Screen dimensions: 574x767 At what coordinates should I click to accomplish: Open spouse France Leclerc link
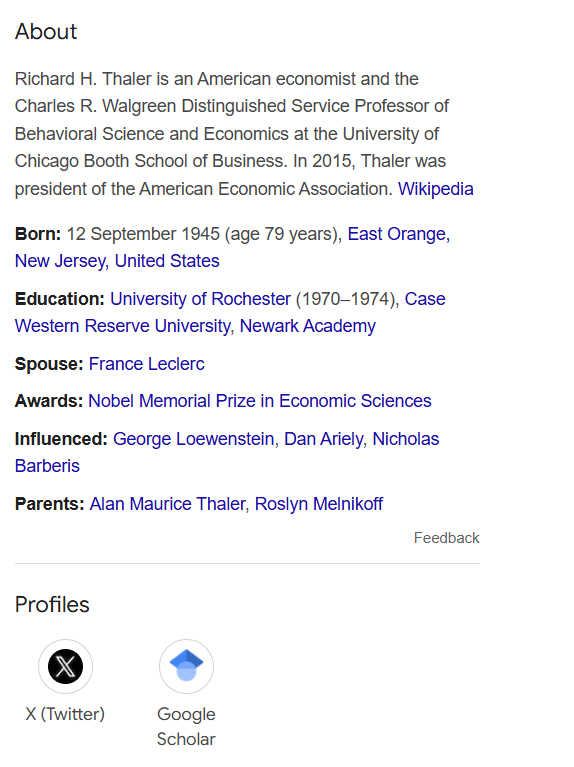coord(146,364)
